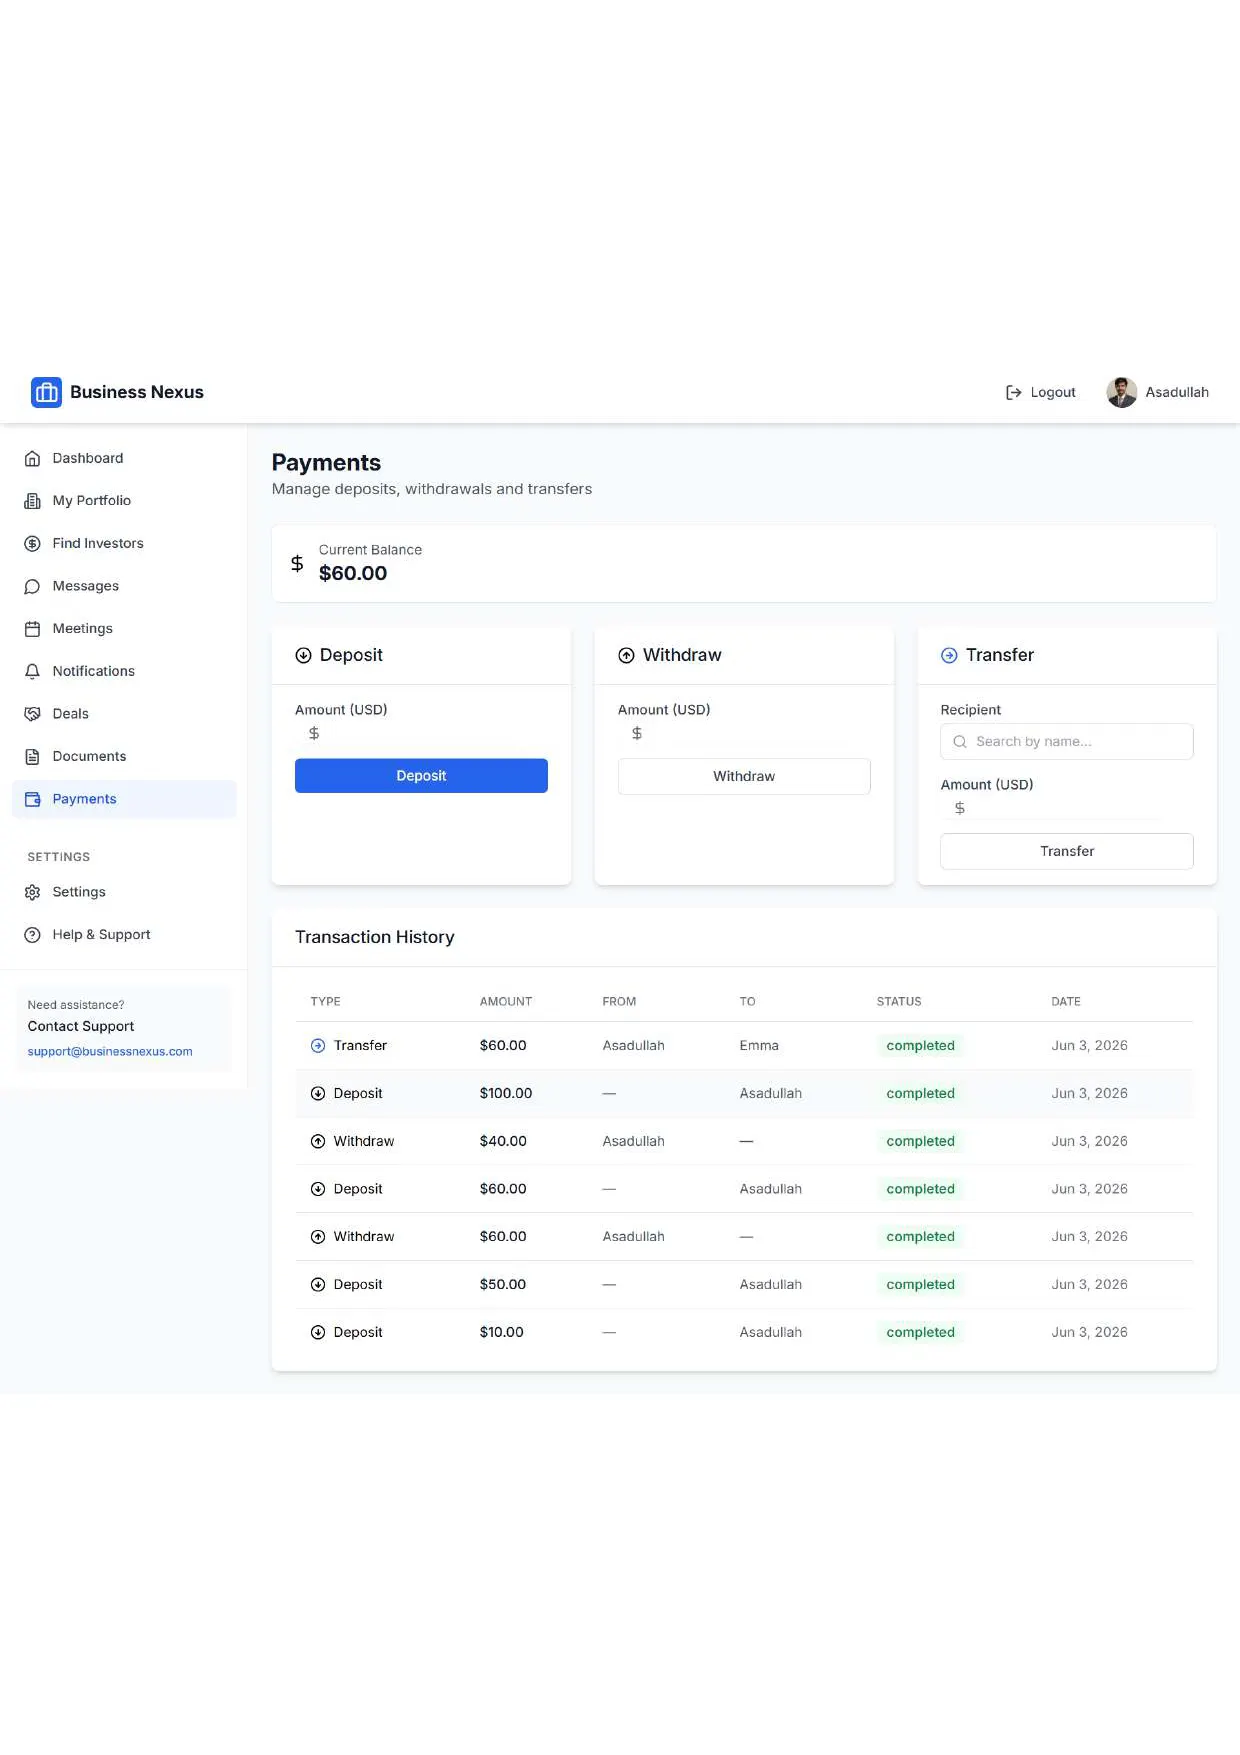
Task: Click the Deposit icon in $10.00 row
Action: pos(318,1332)
